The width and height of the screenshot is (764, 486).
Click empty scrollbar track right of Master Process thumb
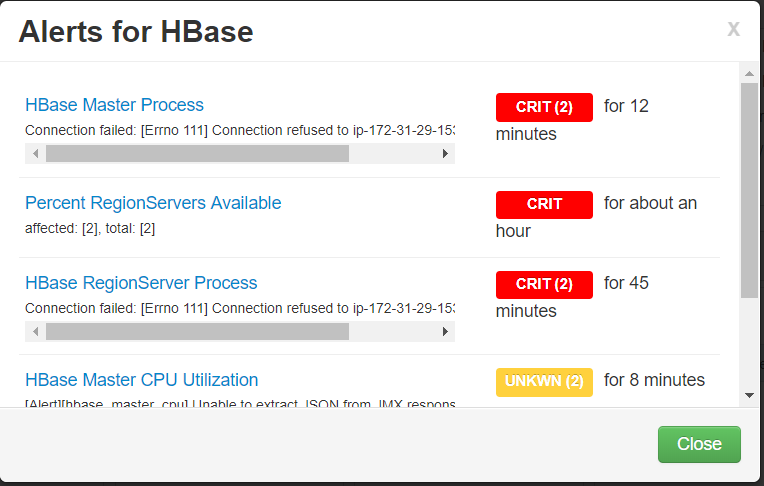click(x=392, y=154)
